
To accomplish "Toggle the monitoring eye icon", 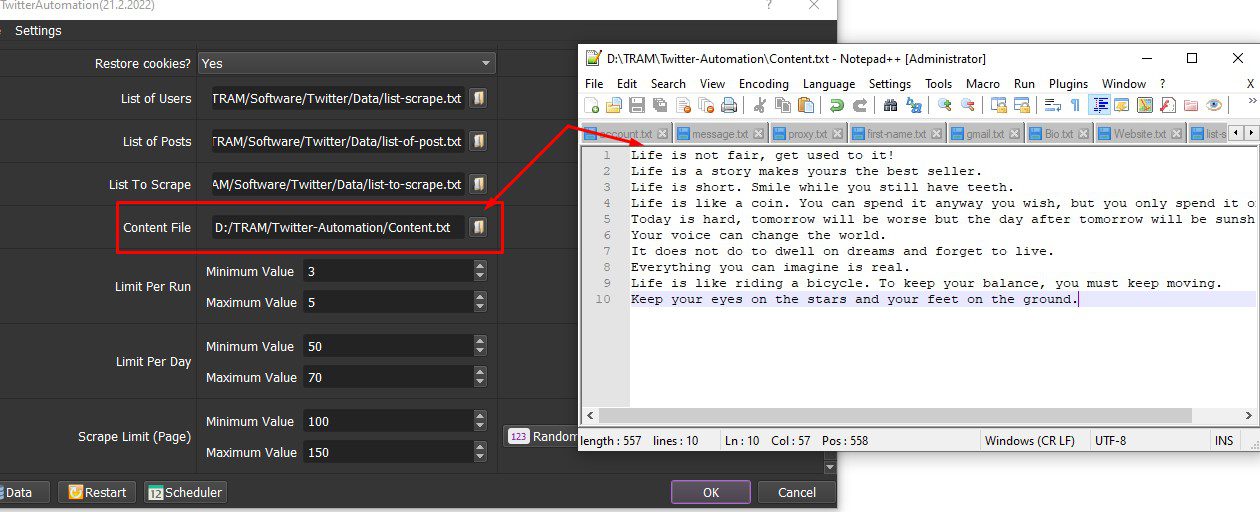I will click(x=1214, y=105).
